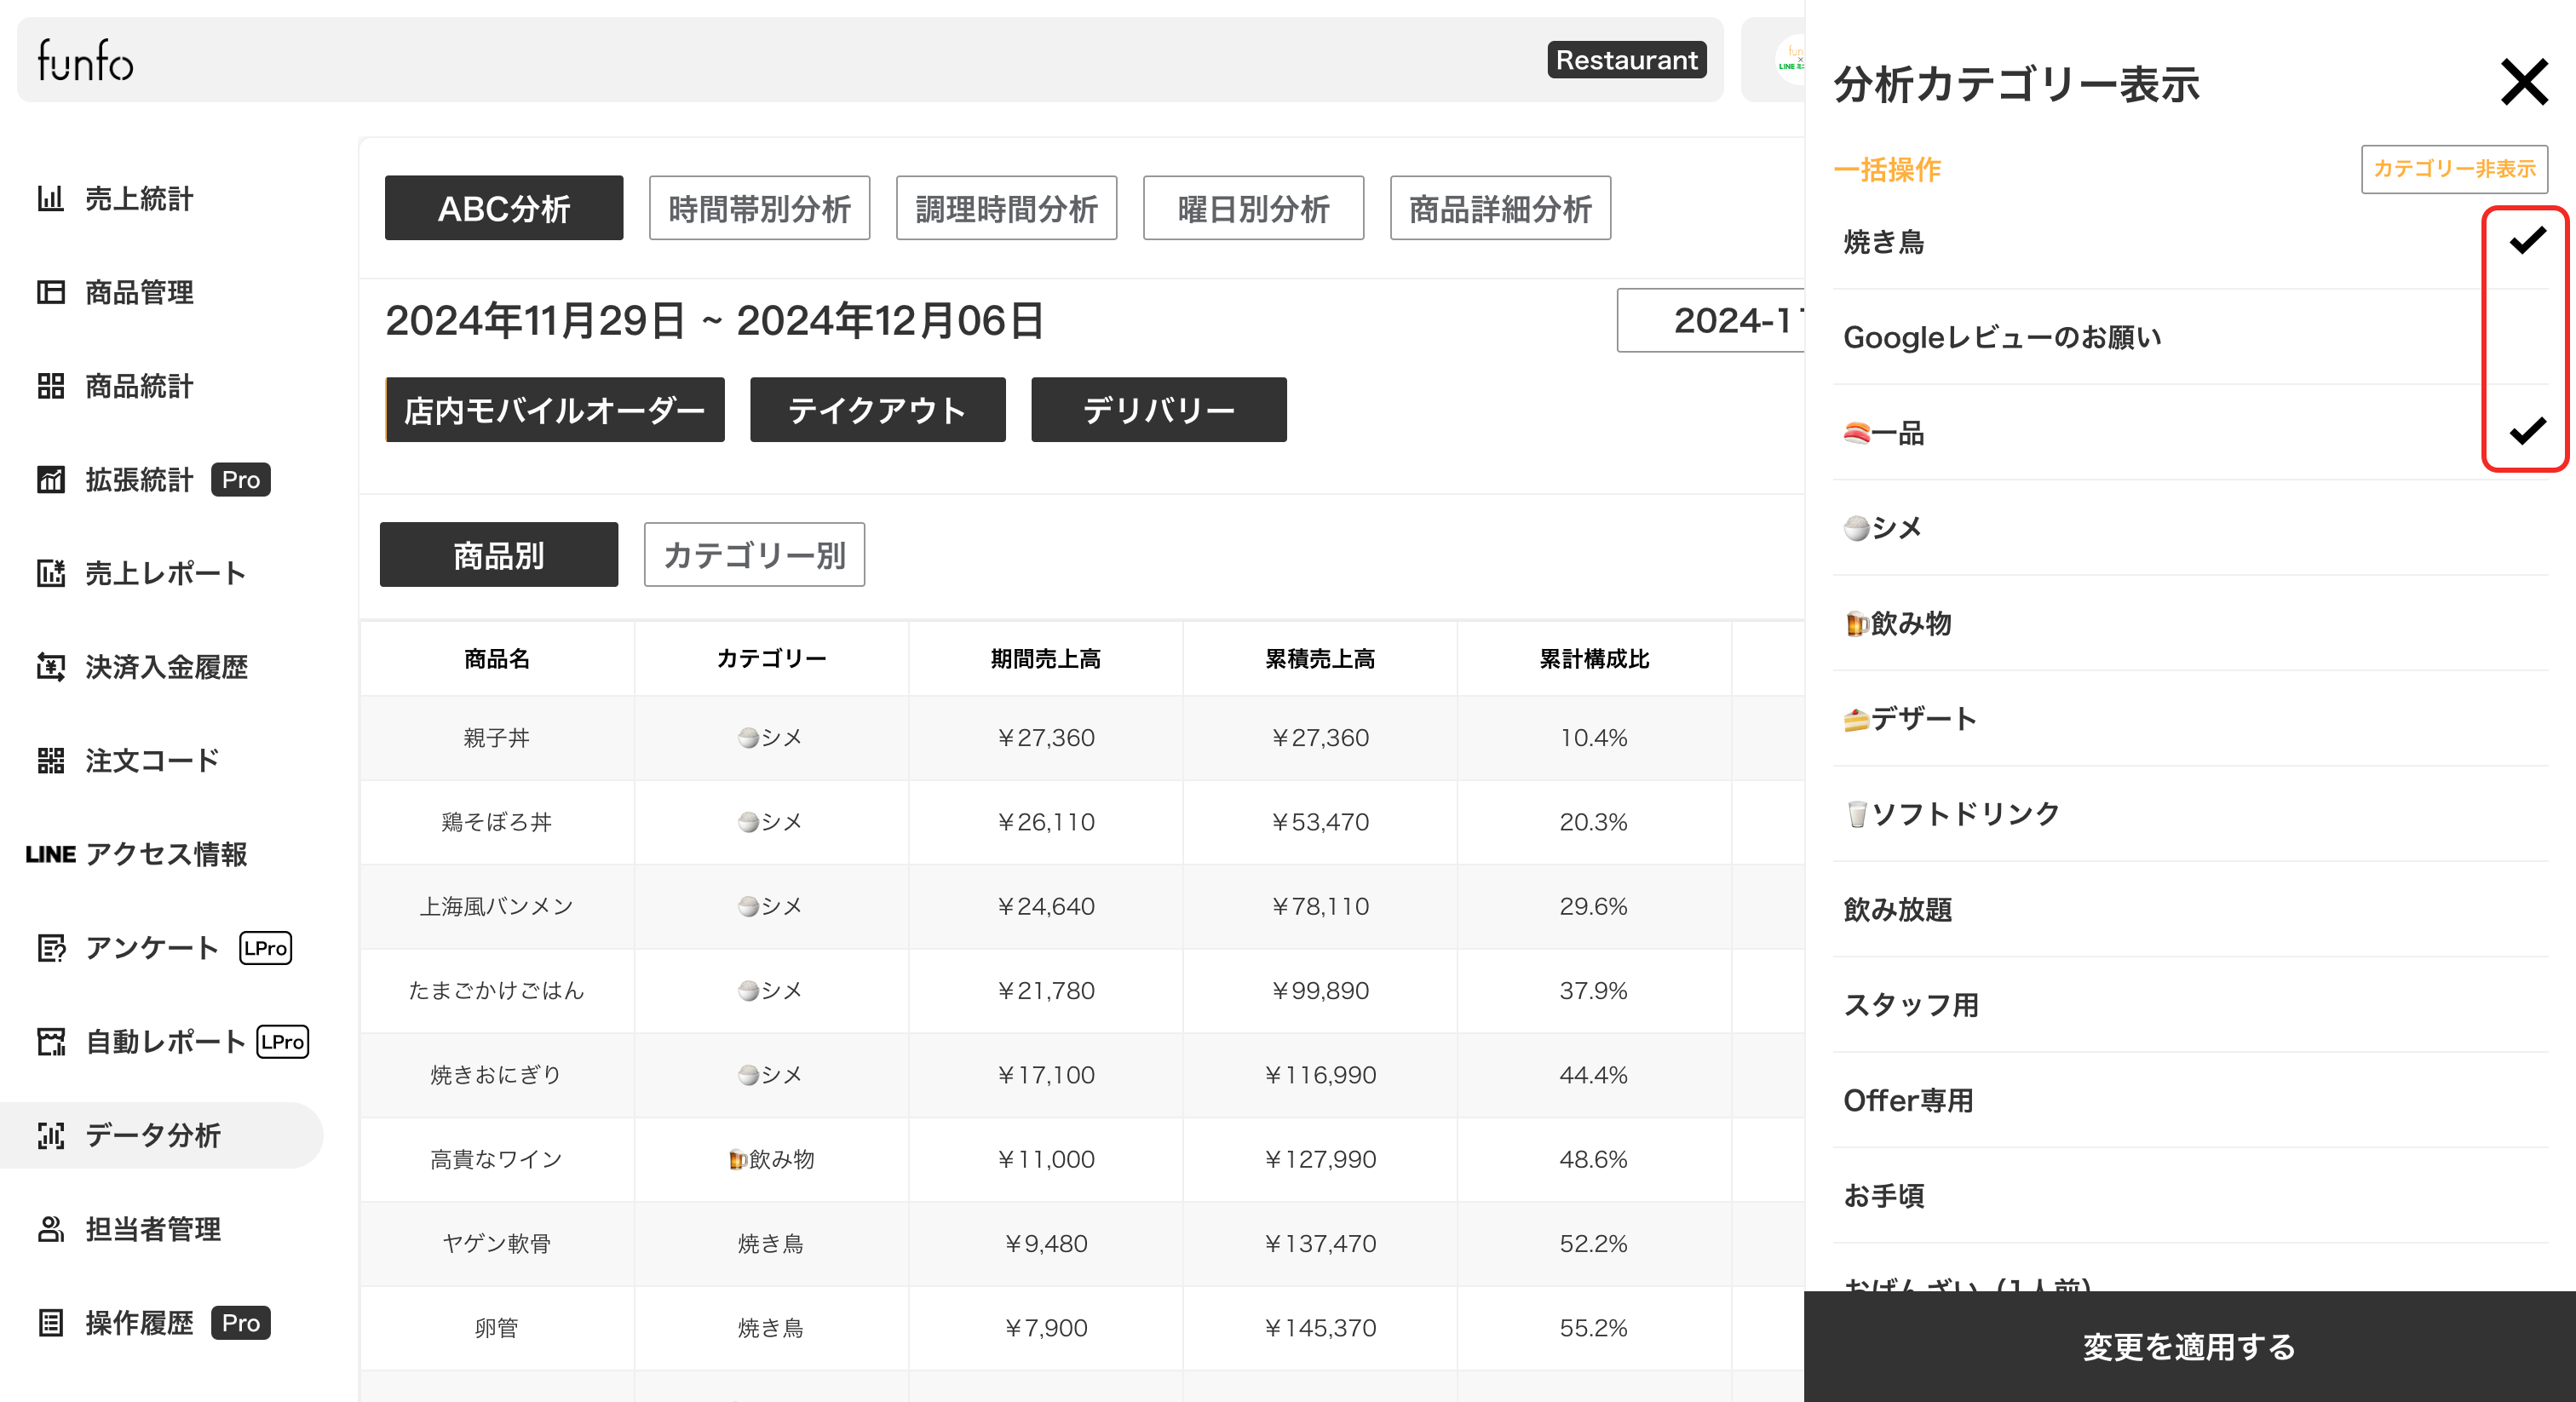
Task: Click the ¥11,000 sales value
Action: coord(1045,1159)
